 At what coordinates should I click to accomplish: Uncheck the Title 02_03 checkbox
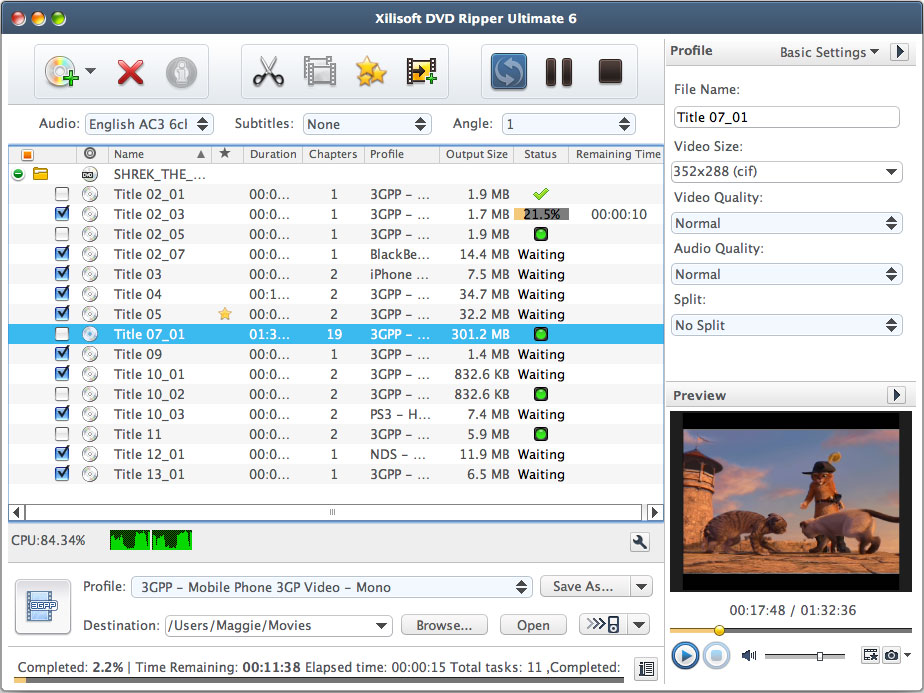tap(61, 214)
